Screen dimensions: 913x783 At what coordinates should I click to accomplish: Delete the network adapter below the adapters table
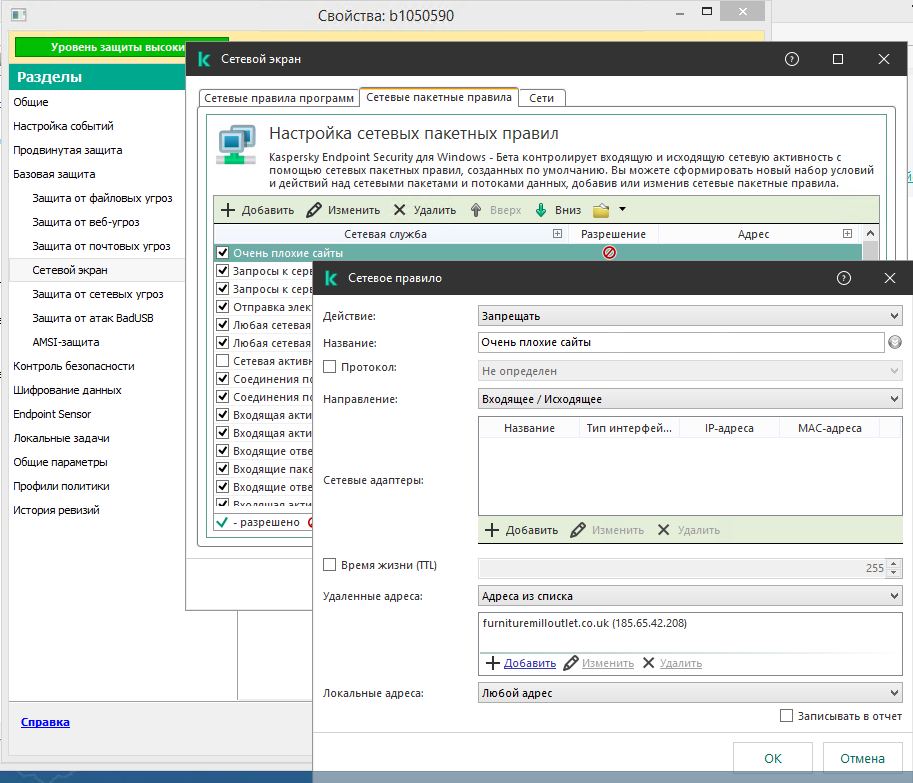689,530
